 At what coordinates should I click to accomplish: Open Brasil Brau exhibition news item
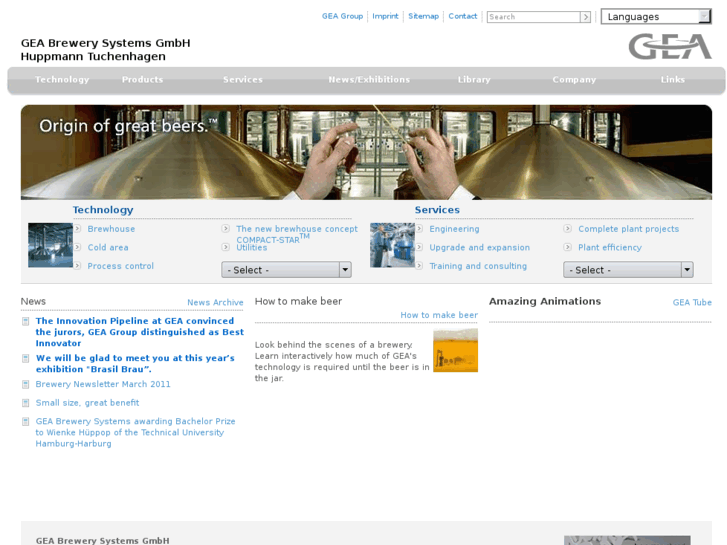(135, 364)
